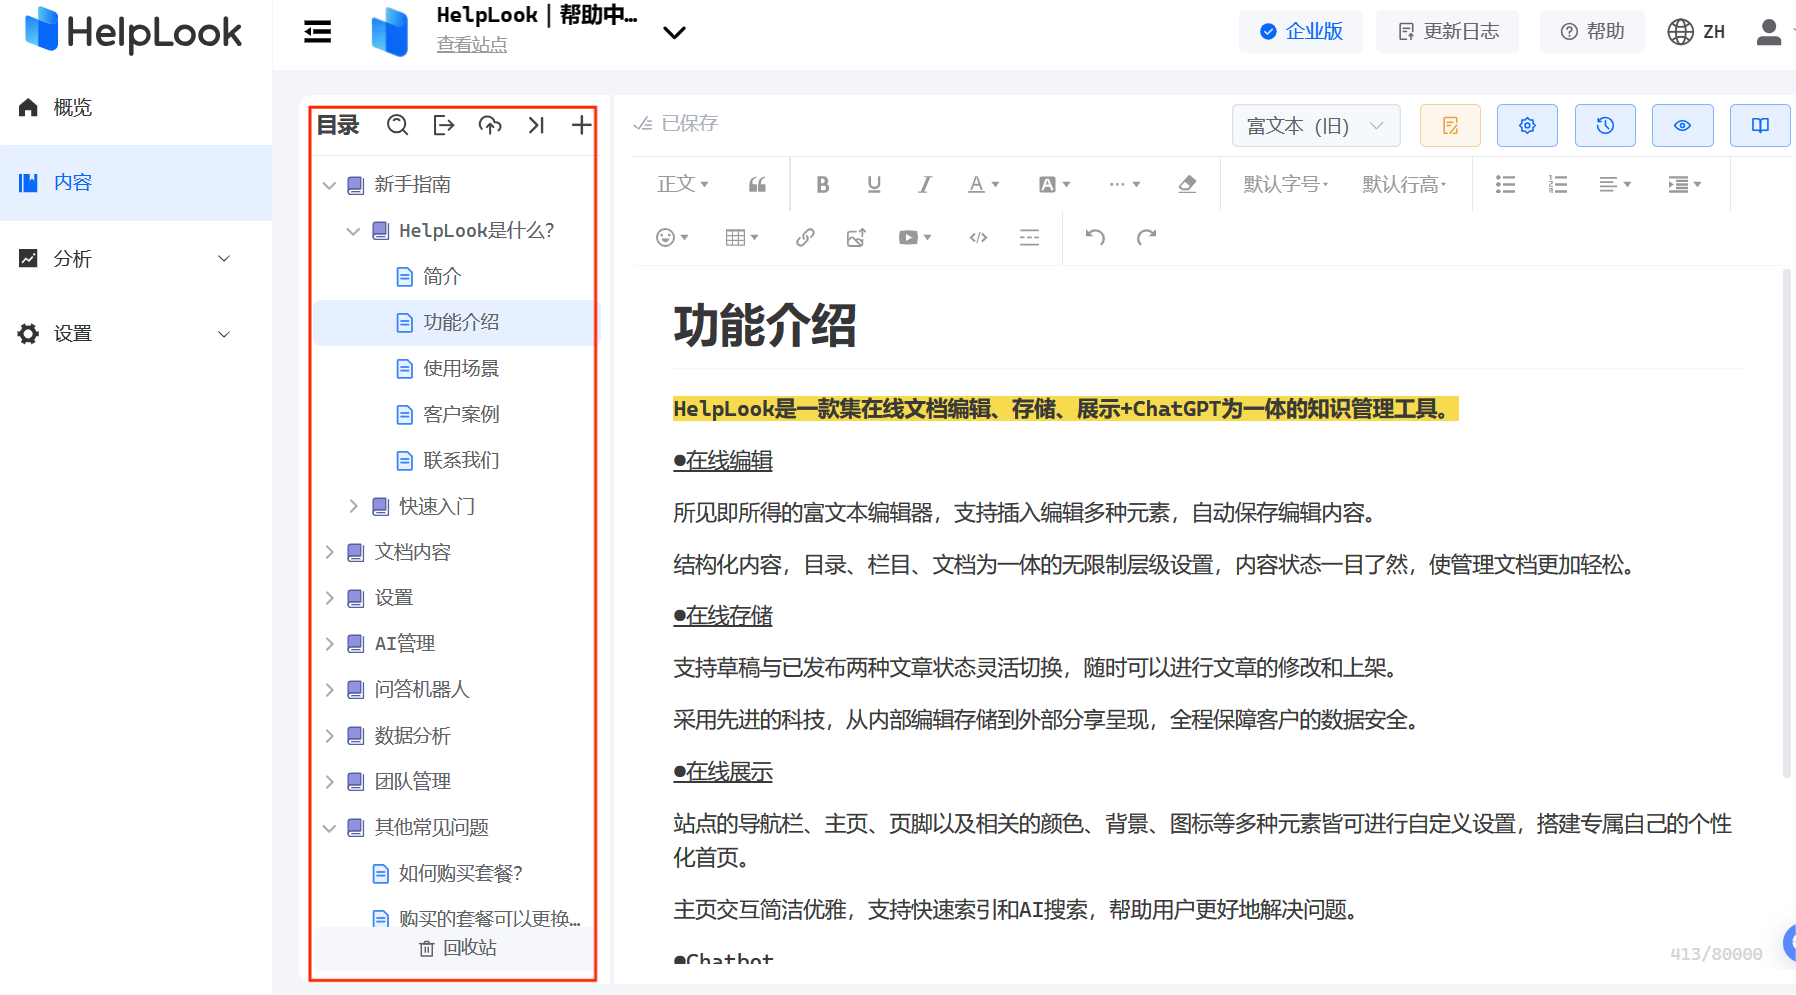Preview the article with the eye button
Viewport: 1796px width, 995px height.
[x=1682, y=125]
